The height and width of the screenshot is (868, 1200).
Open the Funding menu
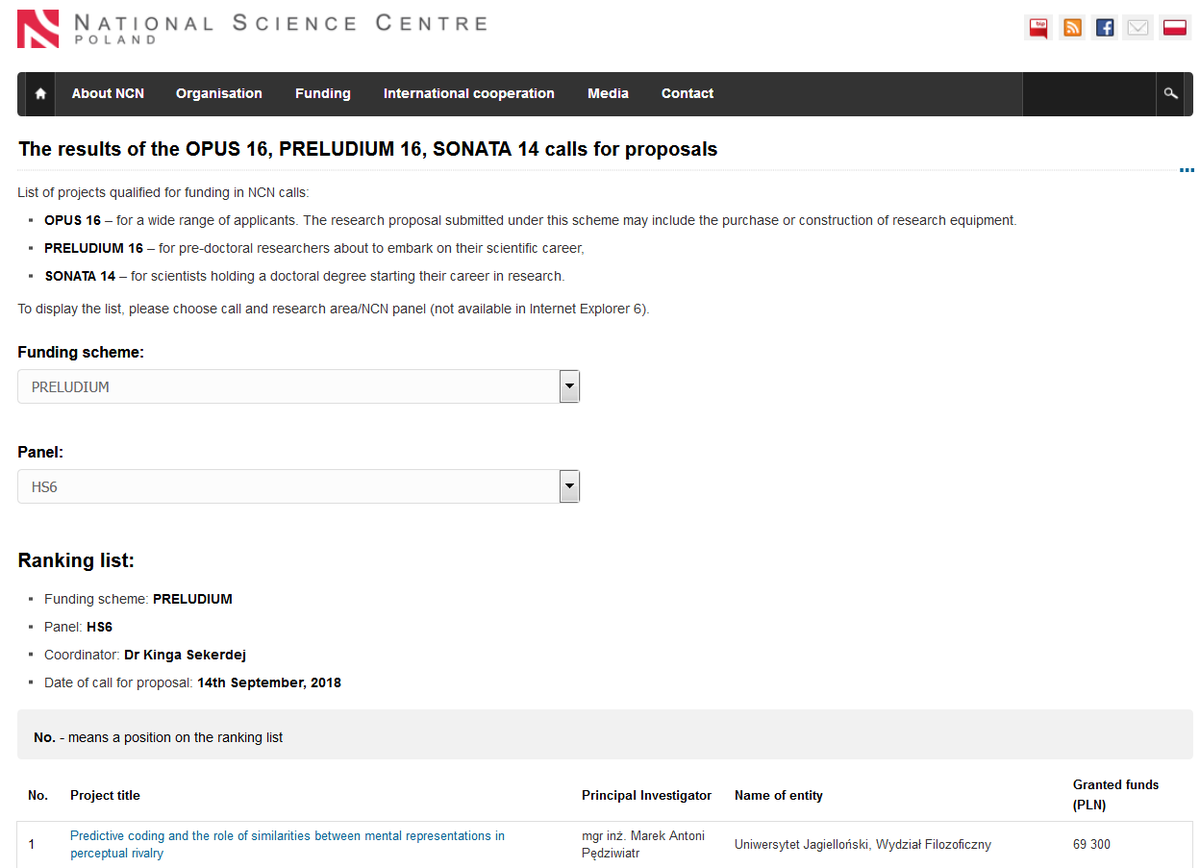[323, 94]
